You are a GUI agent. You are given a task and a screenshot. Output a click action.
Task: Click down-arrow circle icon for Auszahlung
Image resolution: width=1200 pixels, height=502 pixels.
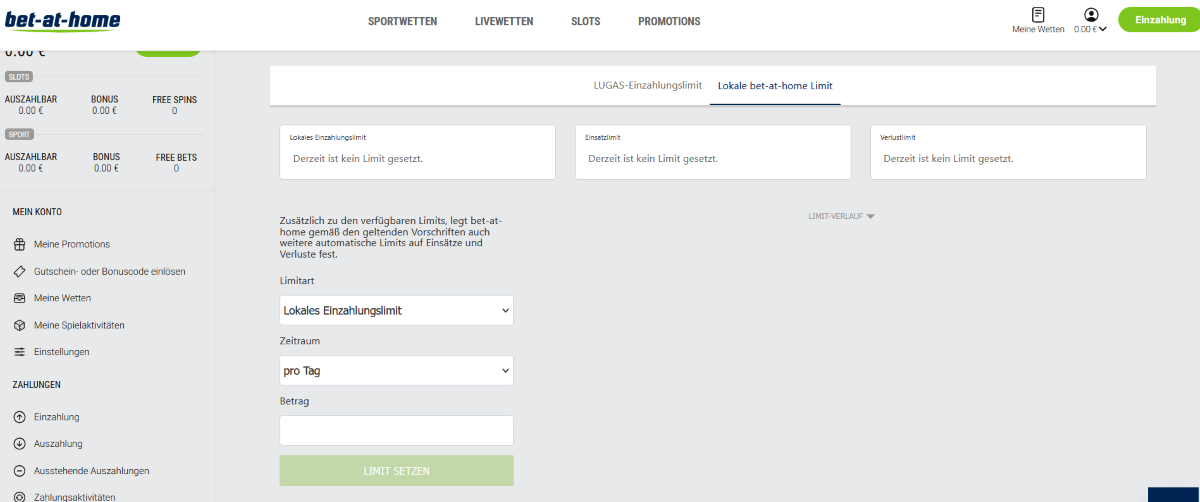click(19, 444)
